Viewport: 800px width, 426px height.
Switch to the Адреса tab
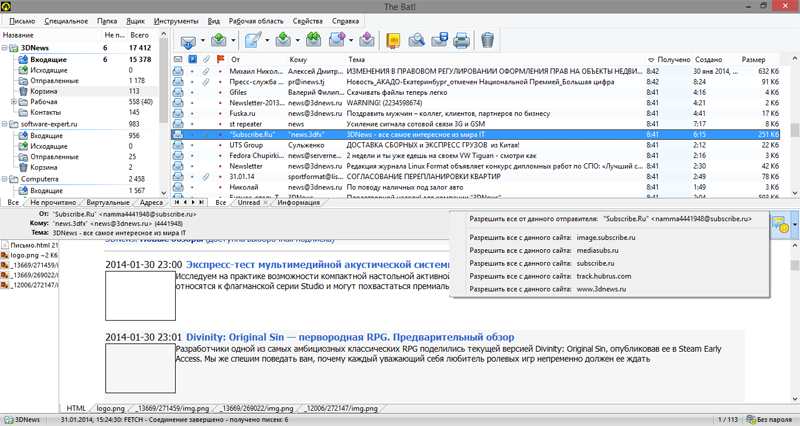coord(151,203)
